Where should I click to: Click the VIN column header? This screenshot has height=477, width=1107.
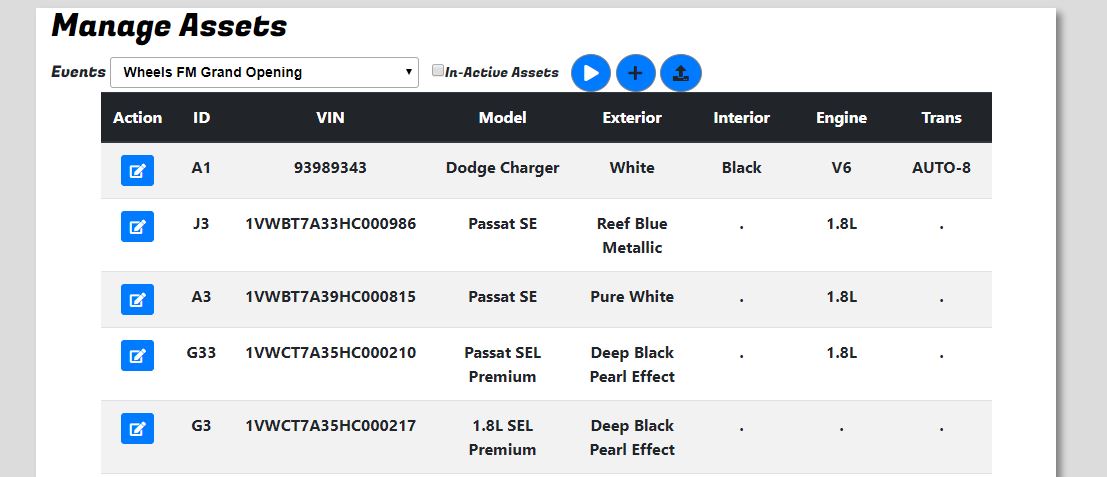coord(330,118)
